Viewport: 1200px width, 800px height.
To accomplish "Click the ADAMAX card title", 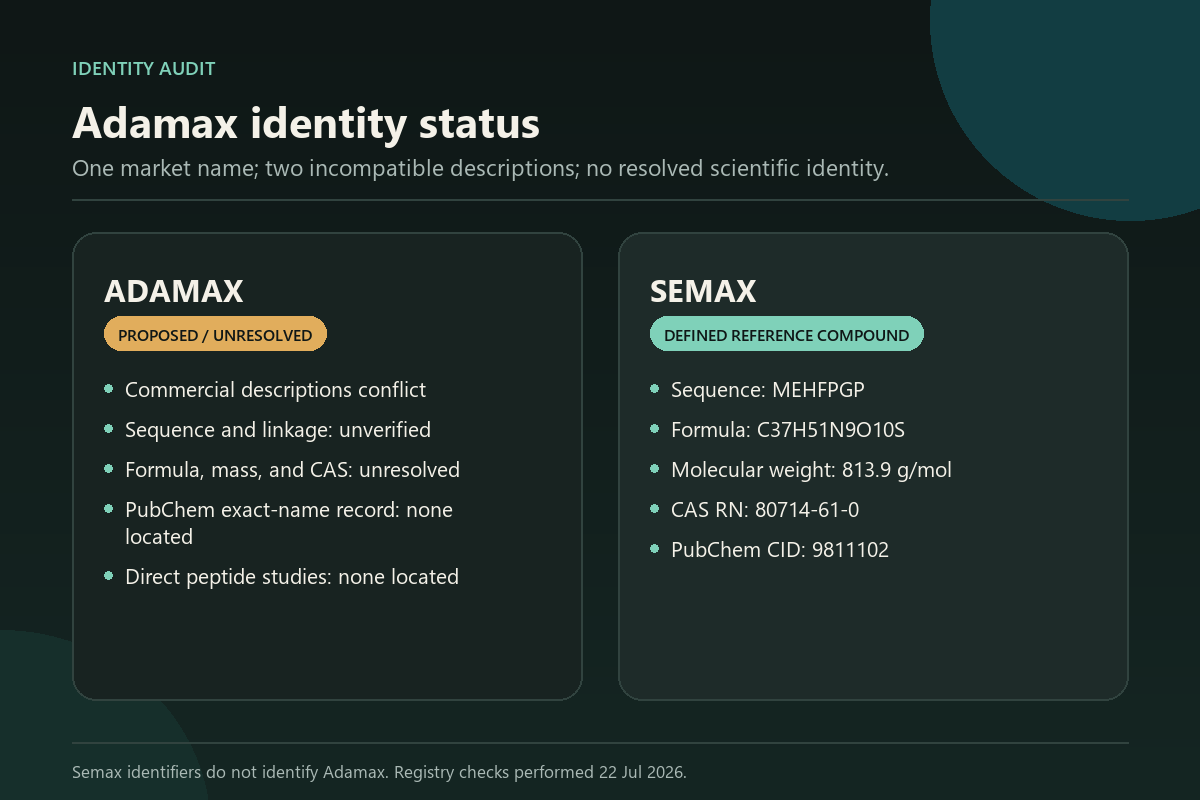I will coord(174,291).
